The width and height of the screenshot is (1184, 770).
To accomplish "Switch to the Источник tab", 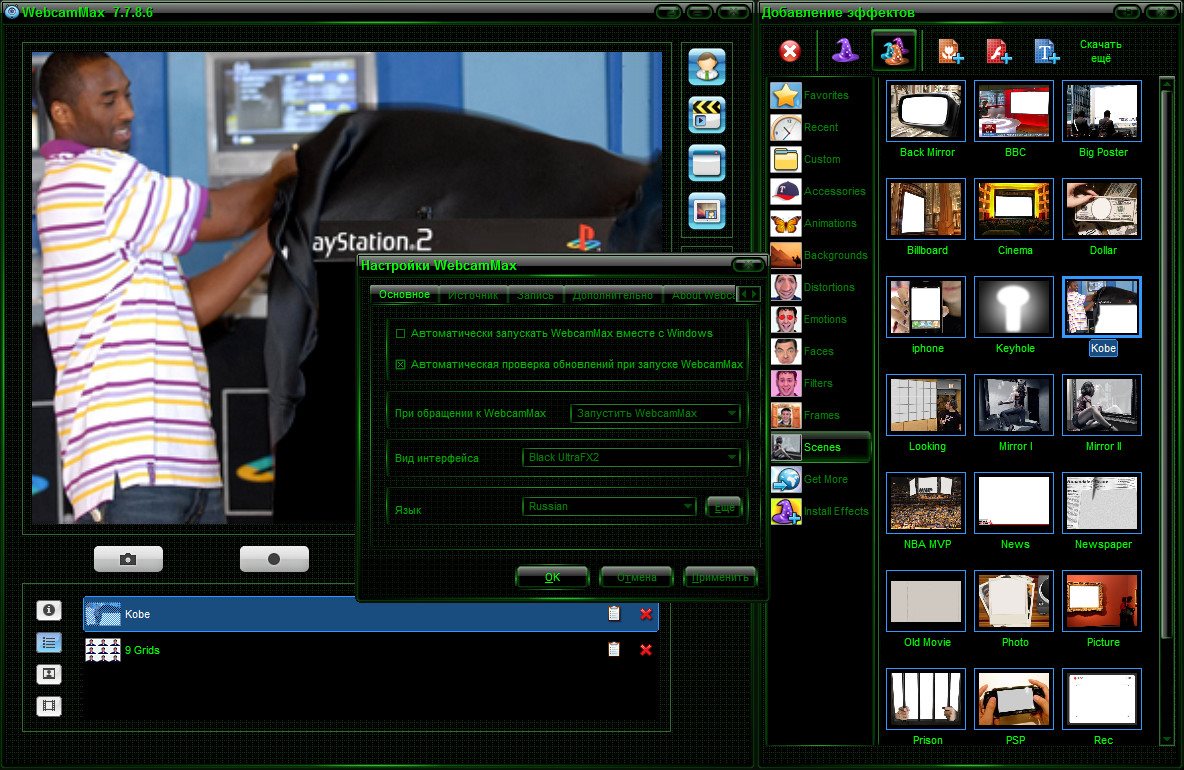I will coord(473,294).
